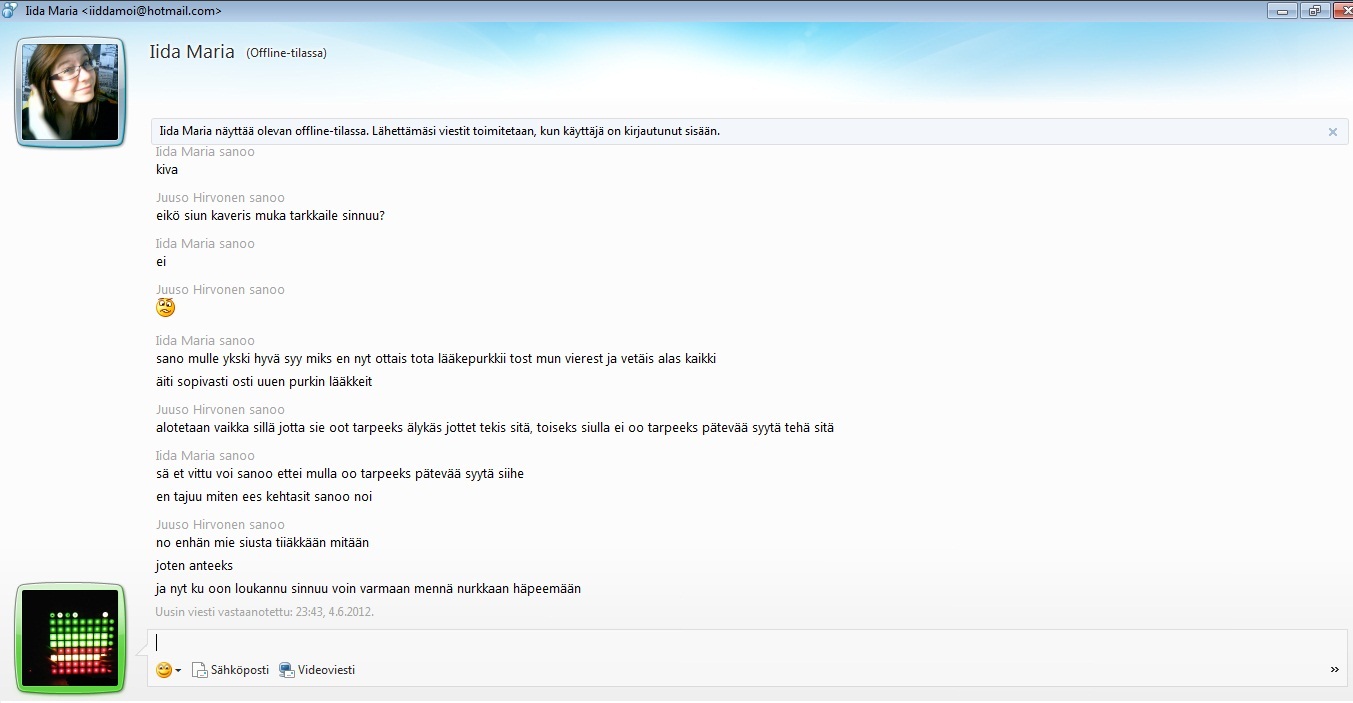Click the Iida Maria contact name header
The width and height of the screenshot is (1353, 703).
click(x=192, y=52)
